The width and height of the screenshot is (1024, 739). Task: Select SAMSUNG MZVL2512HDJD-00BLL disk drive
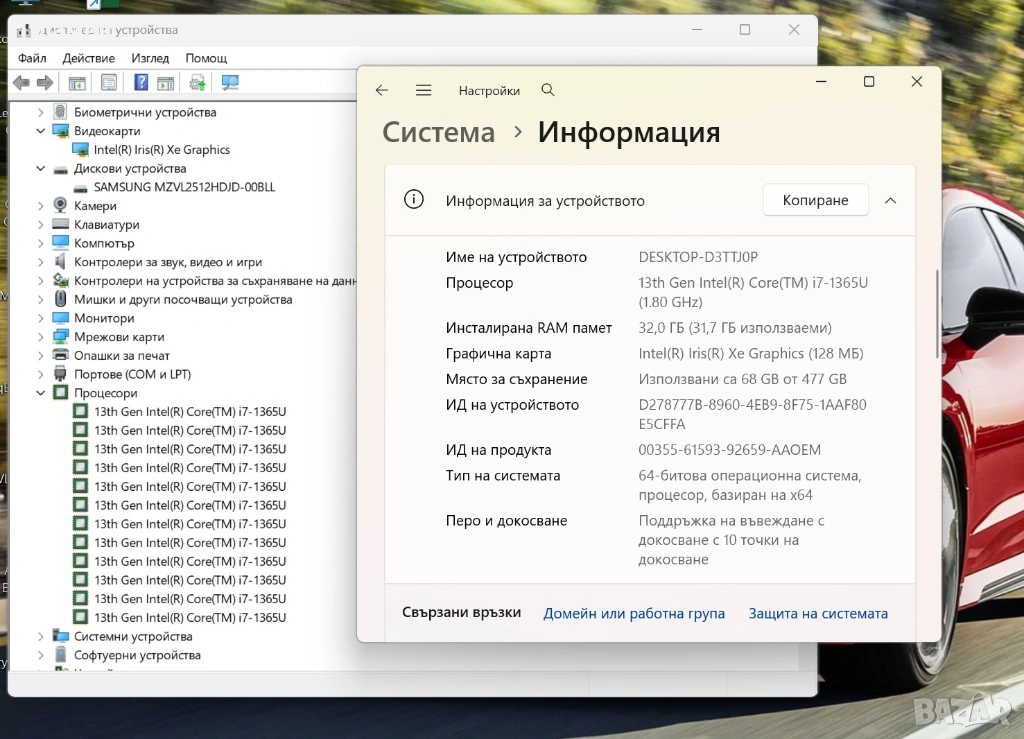point(184,187)
